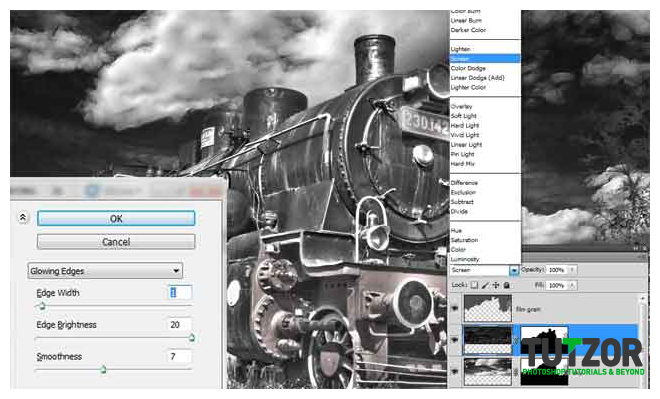Choose Overlay from blend mode list
660x399 pixels.
tap(462, 106)
